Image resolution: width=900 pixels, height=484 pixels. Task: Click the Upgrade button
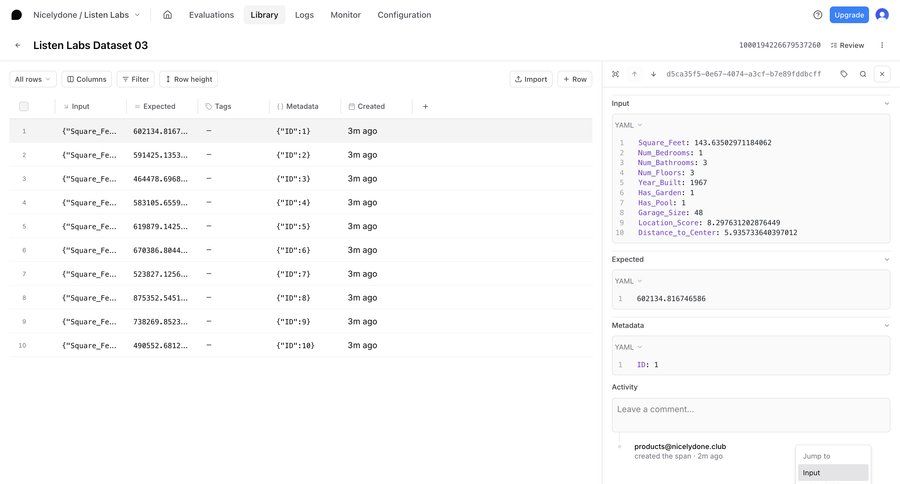click(849, 15)
